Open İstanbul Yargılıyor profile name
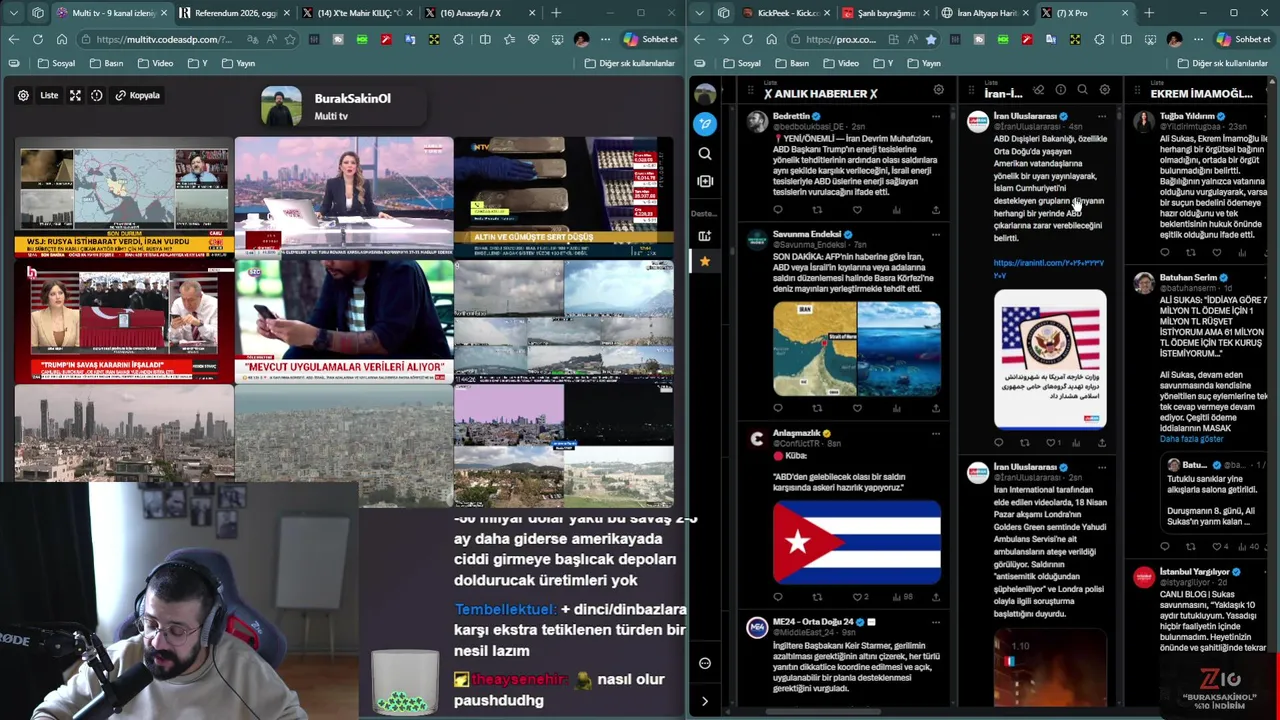Viewport: 1280px width, 720px height. tap(1194, 572)
